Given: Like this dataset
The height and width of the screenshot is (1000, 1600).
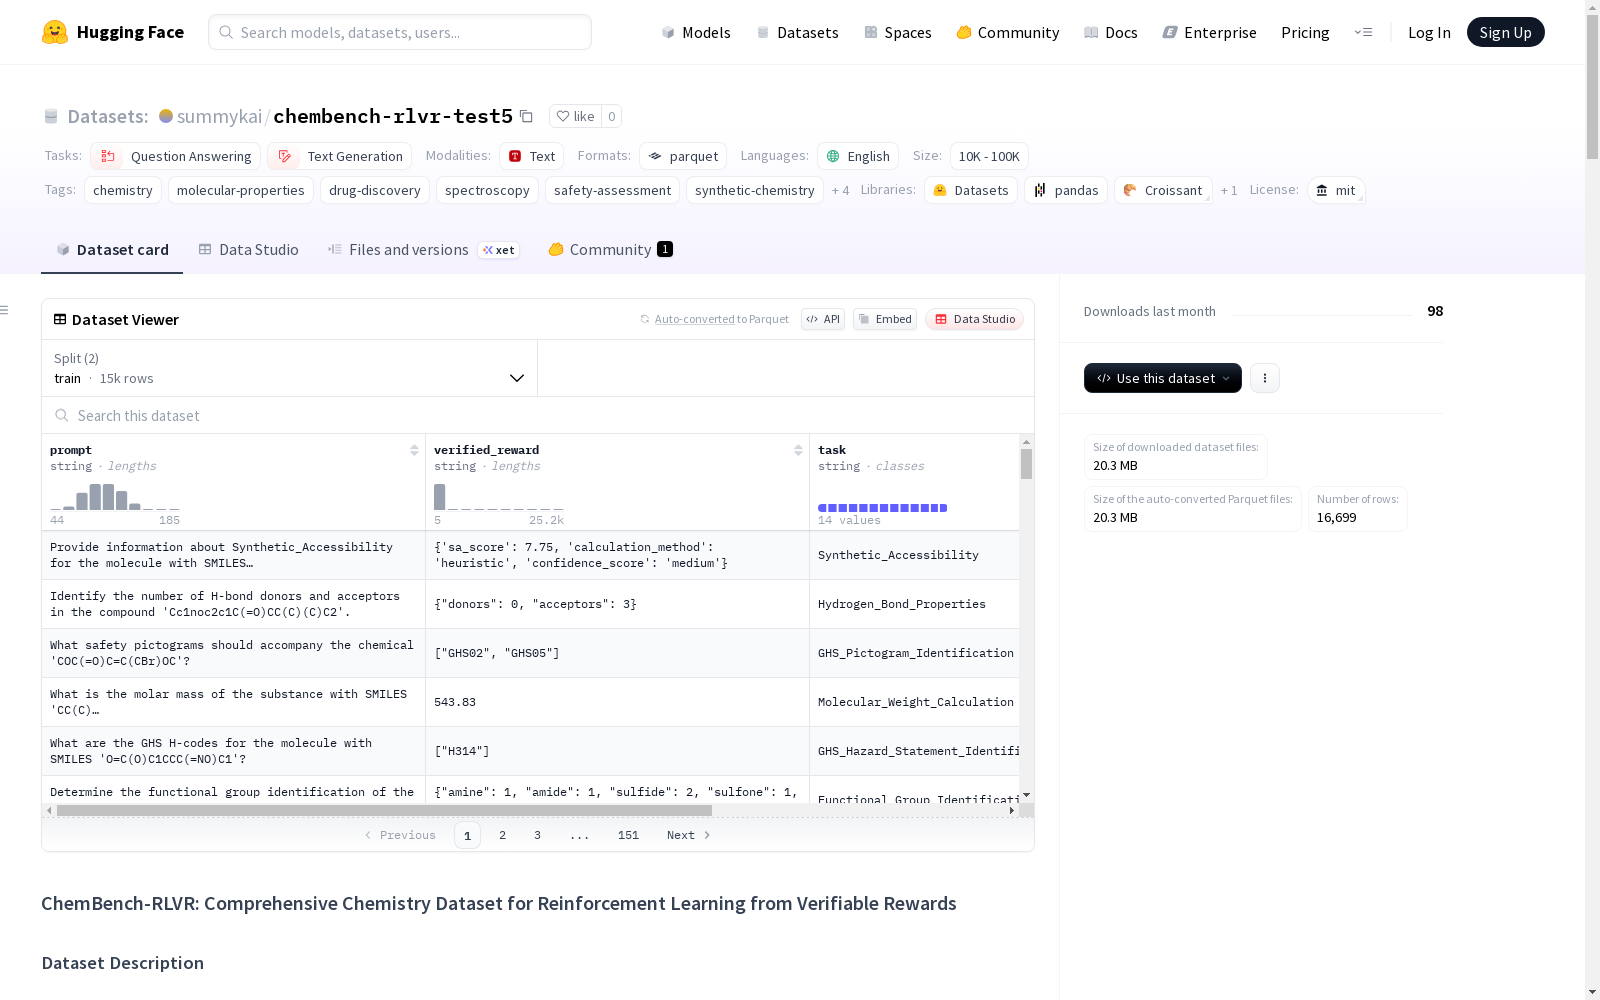Looking at the screenshot, I should (575, 116).
